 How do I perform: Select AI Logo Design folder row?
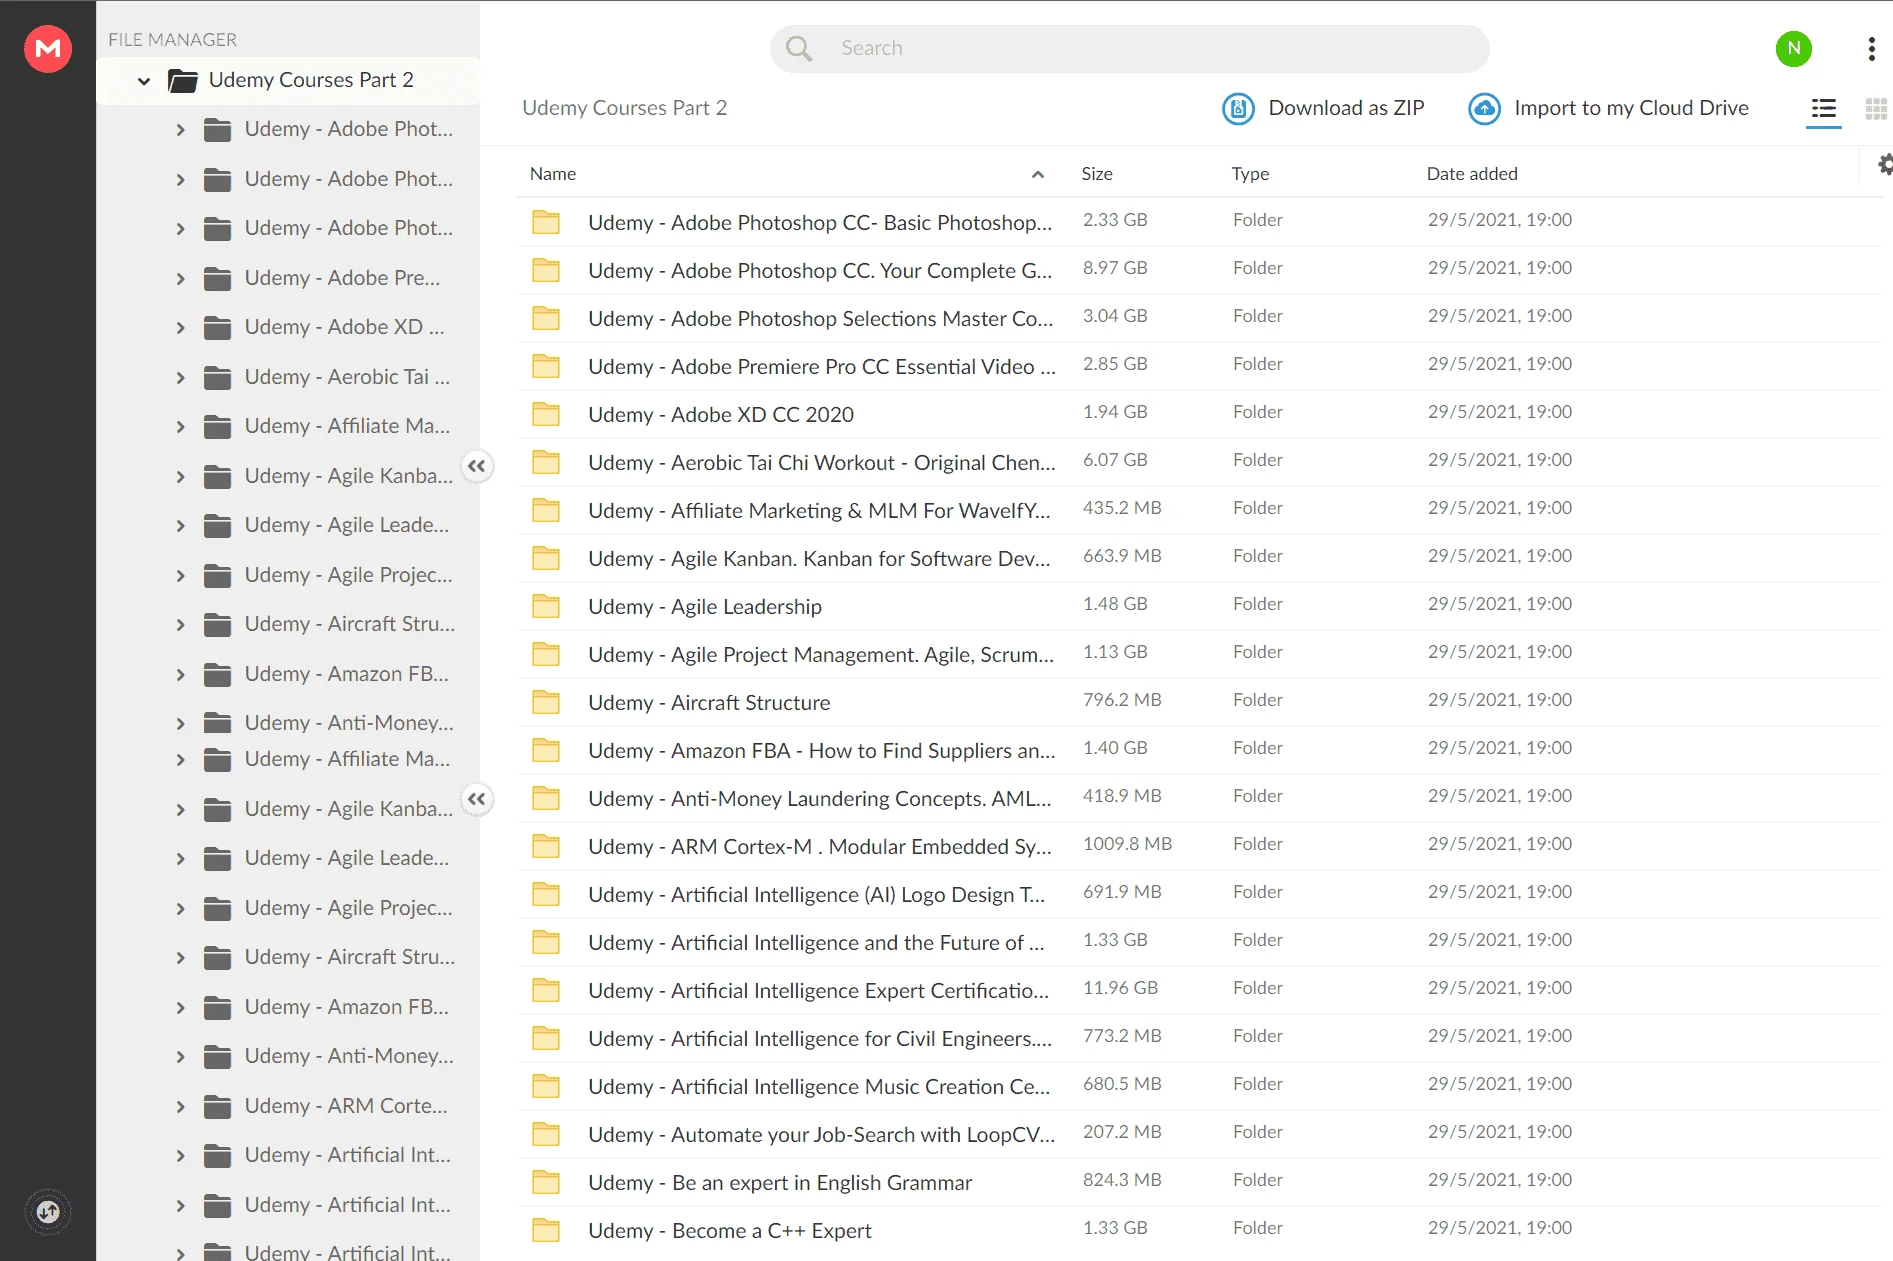1198,893
